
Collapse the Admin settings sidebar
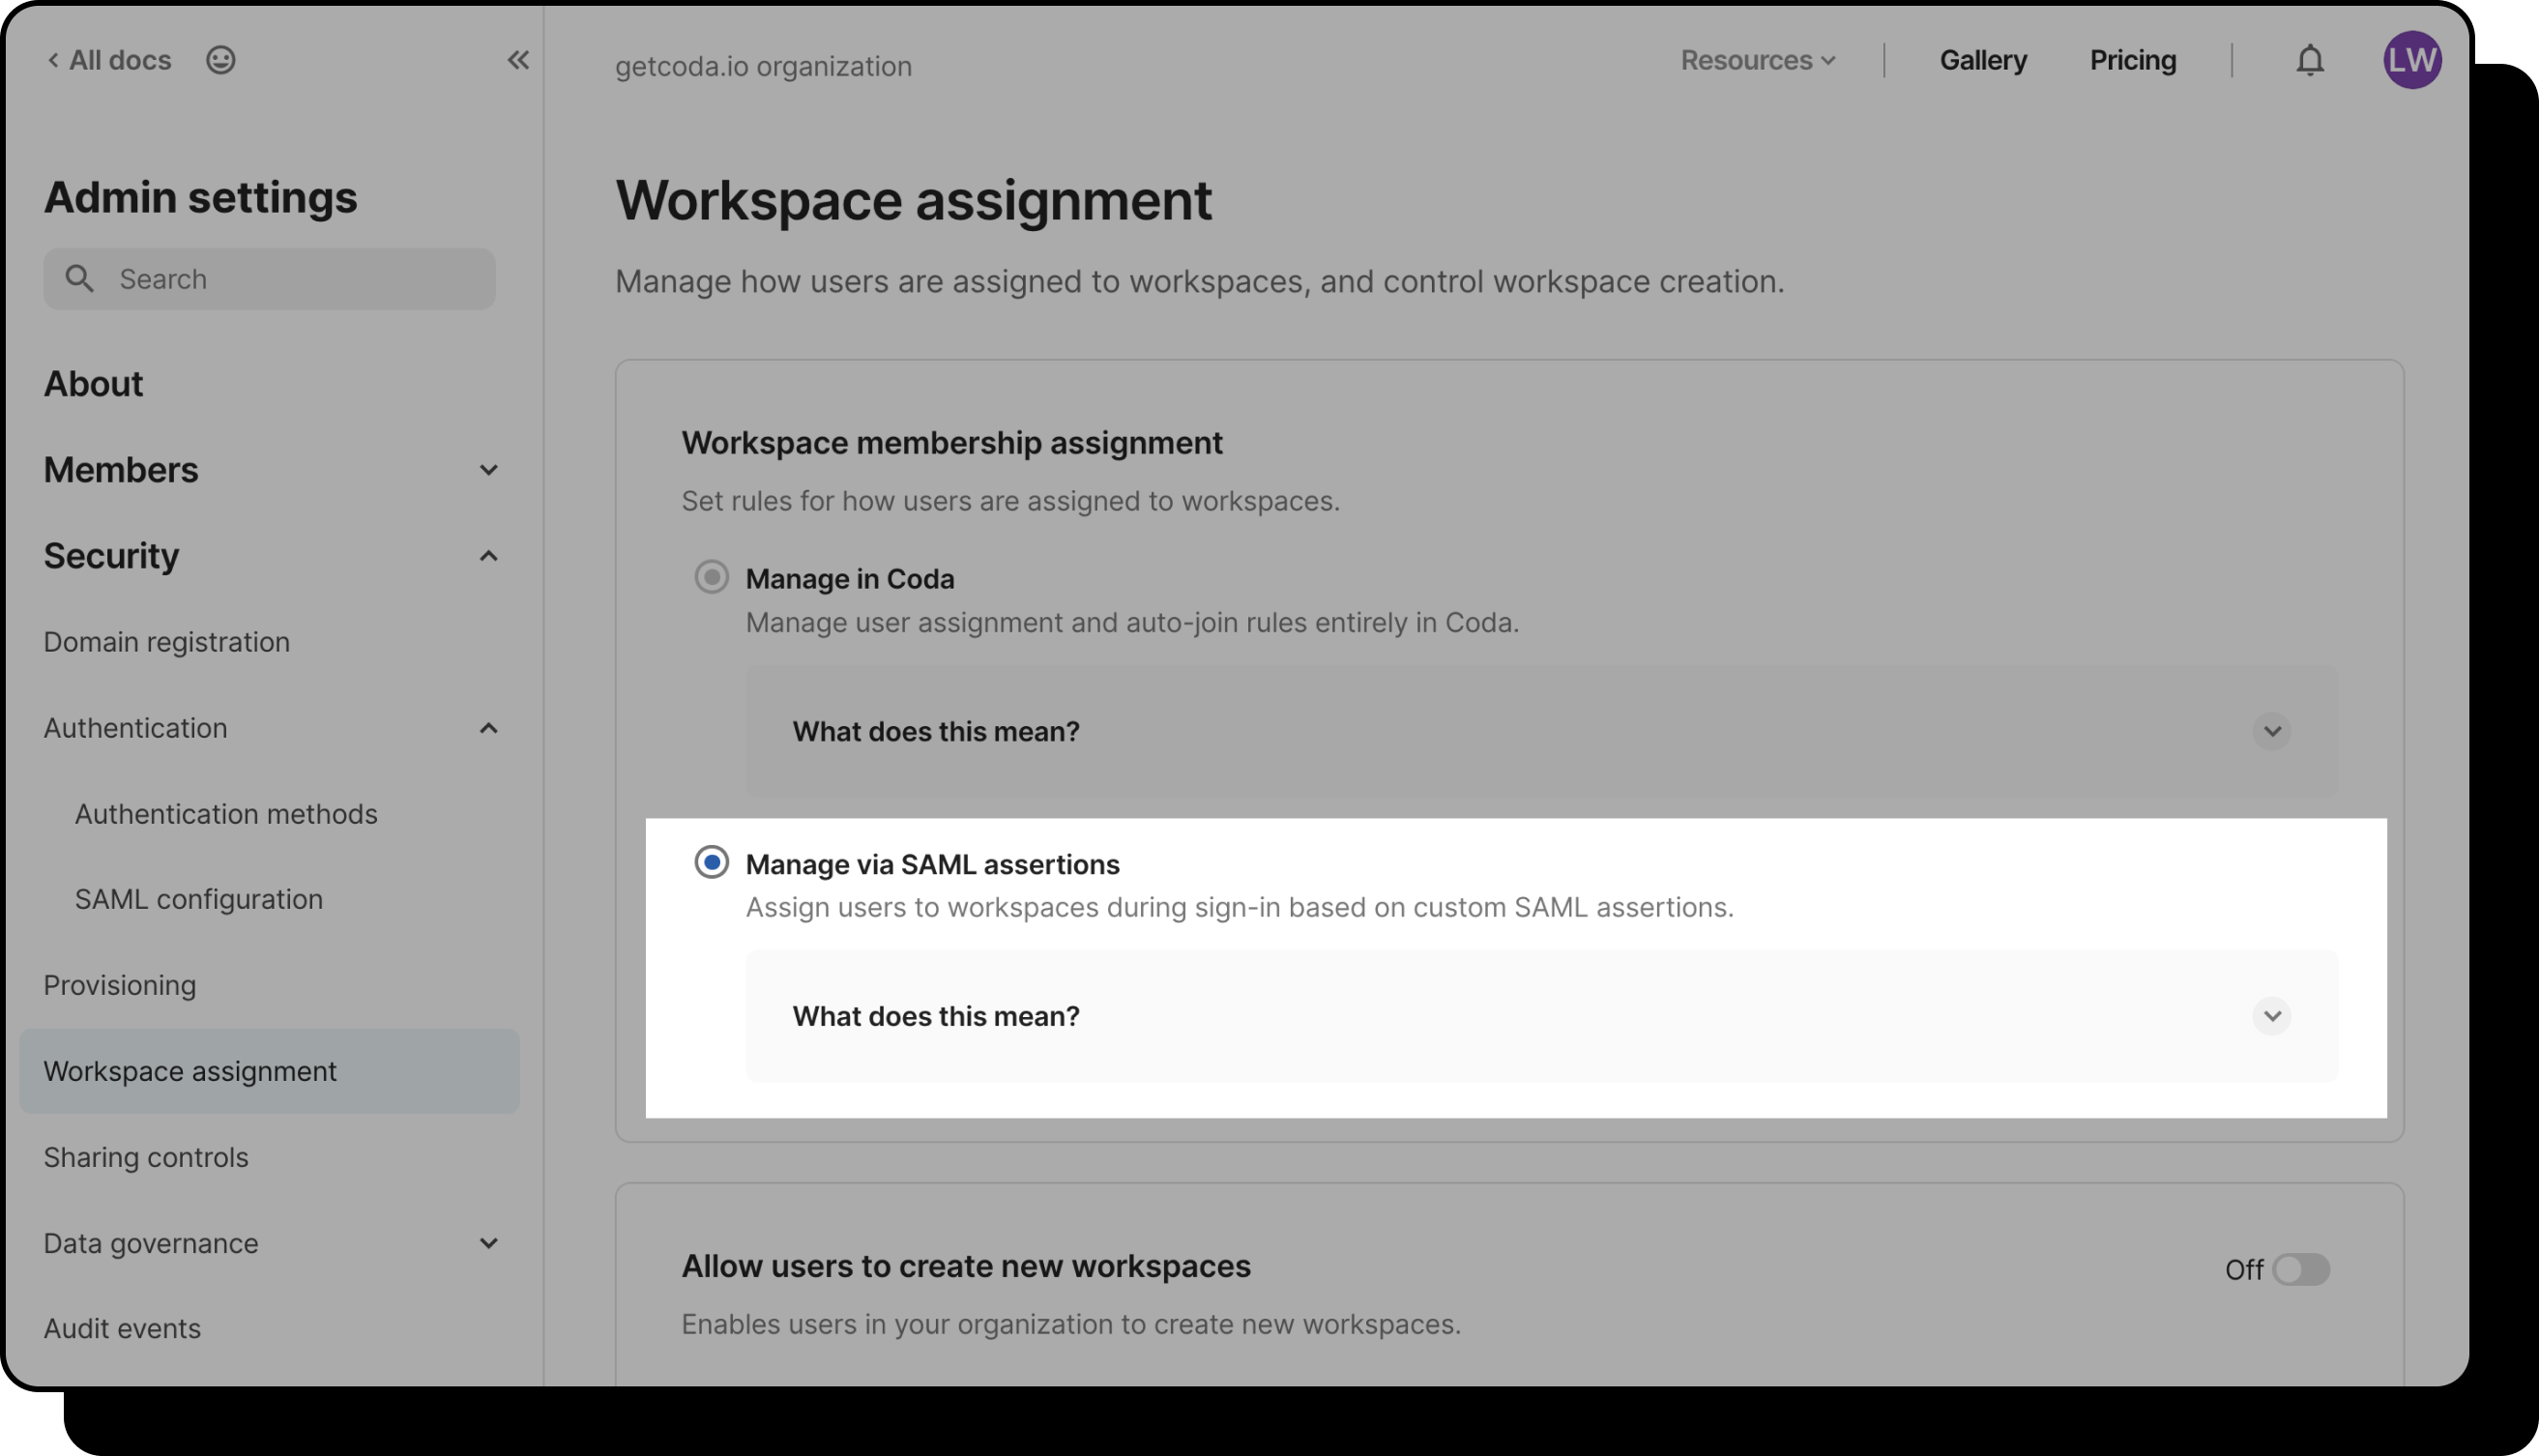point(518,60)
